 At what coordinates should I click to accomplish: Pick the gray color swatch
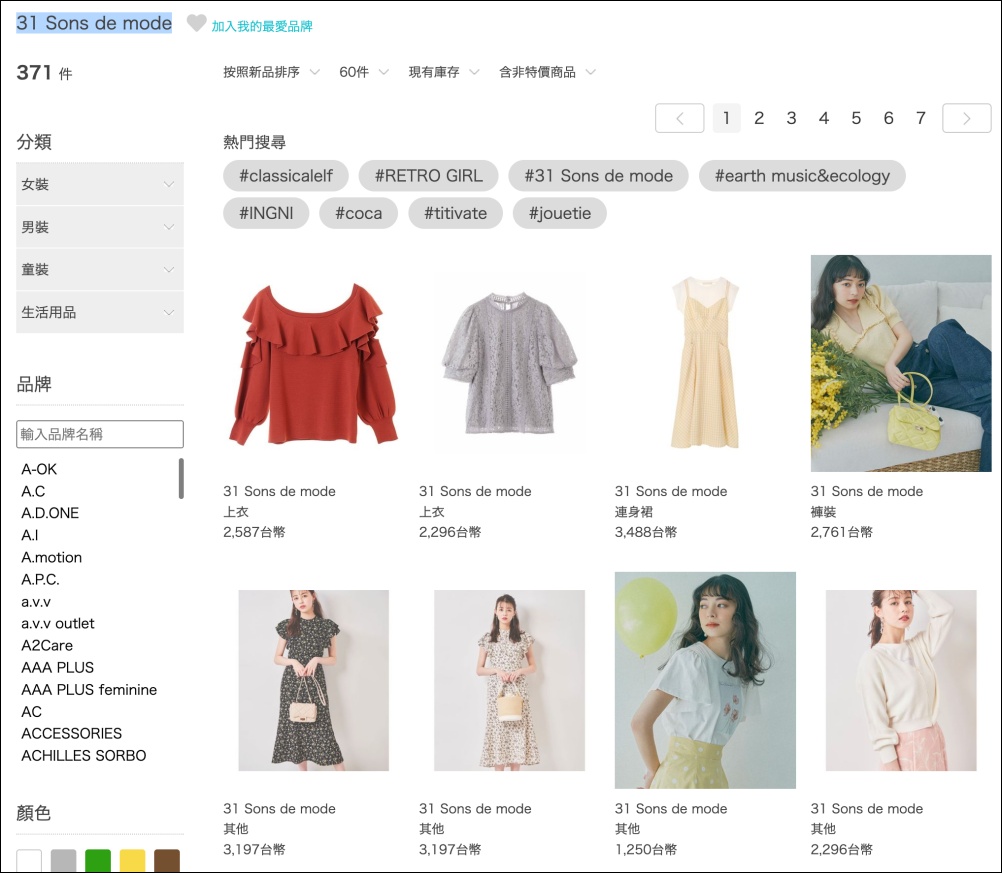tap(64, 860)
